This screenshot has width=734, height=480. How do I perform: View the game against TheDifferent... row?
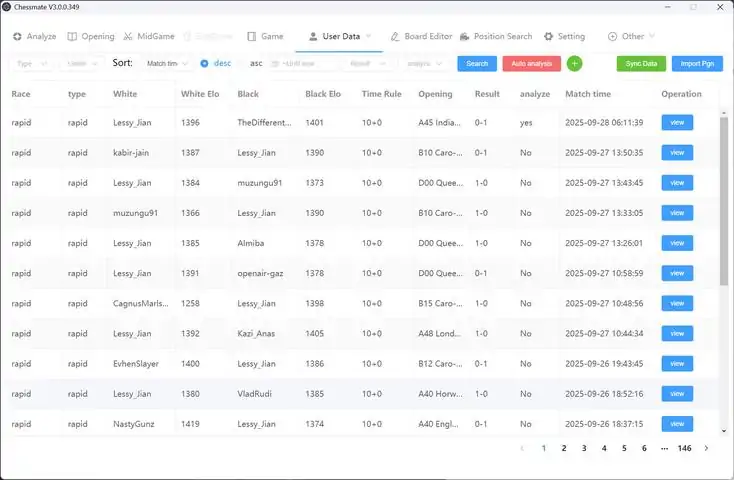[677, 123]
